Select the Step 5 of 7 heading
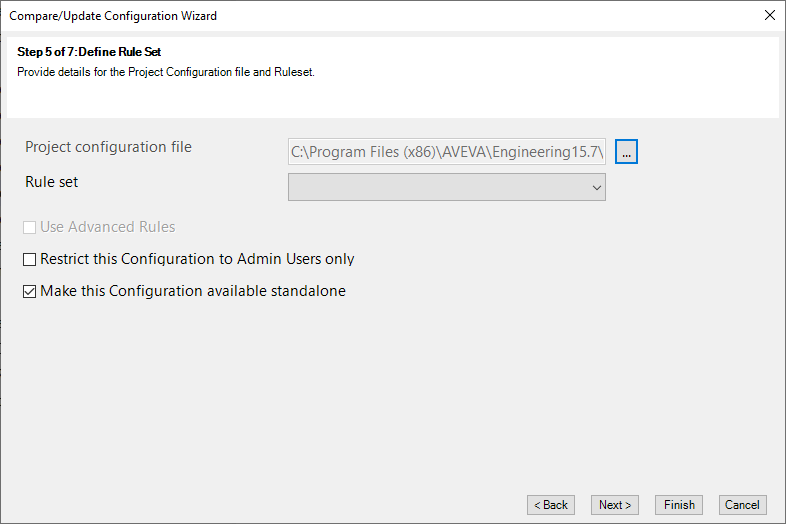Image resolution: width=786 pixels, height=524 pixels. (89, 52)
